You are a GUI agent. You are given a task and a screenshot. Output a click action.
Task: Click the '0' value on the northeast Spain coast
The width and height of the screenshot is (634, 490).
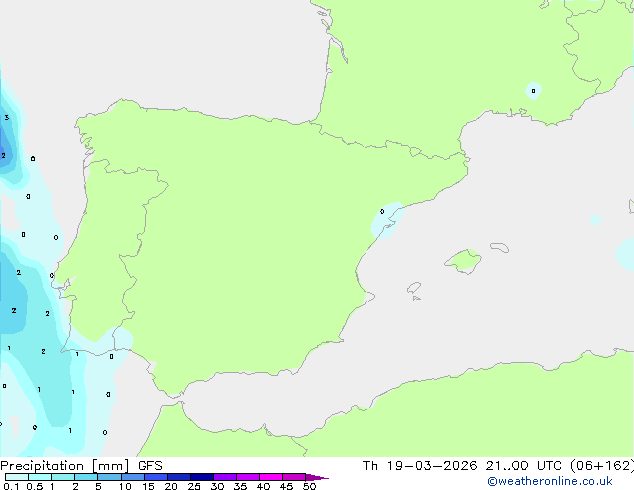[x=382, y=211]
